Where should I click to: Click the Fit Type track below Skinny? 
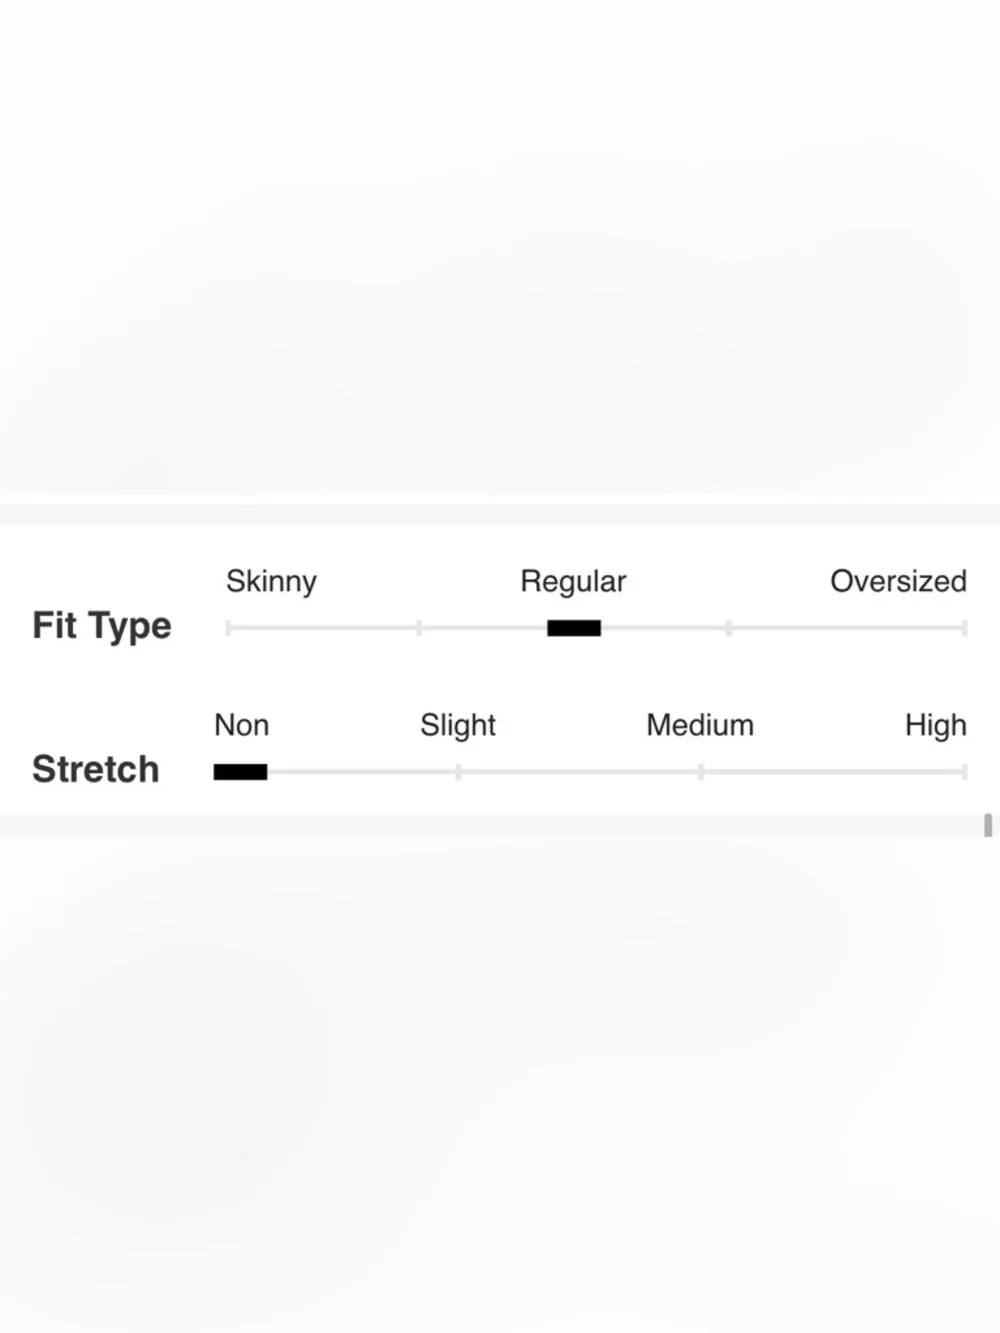pyautogui.click(x=229, y=628)
